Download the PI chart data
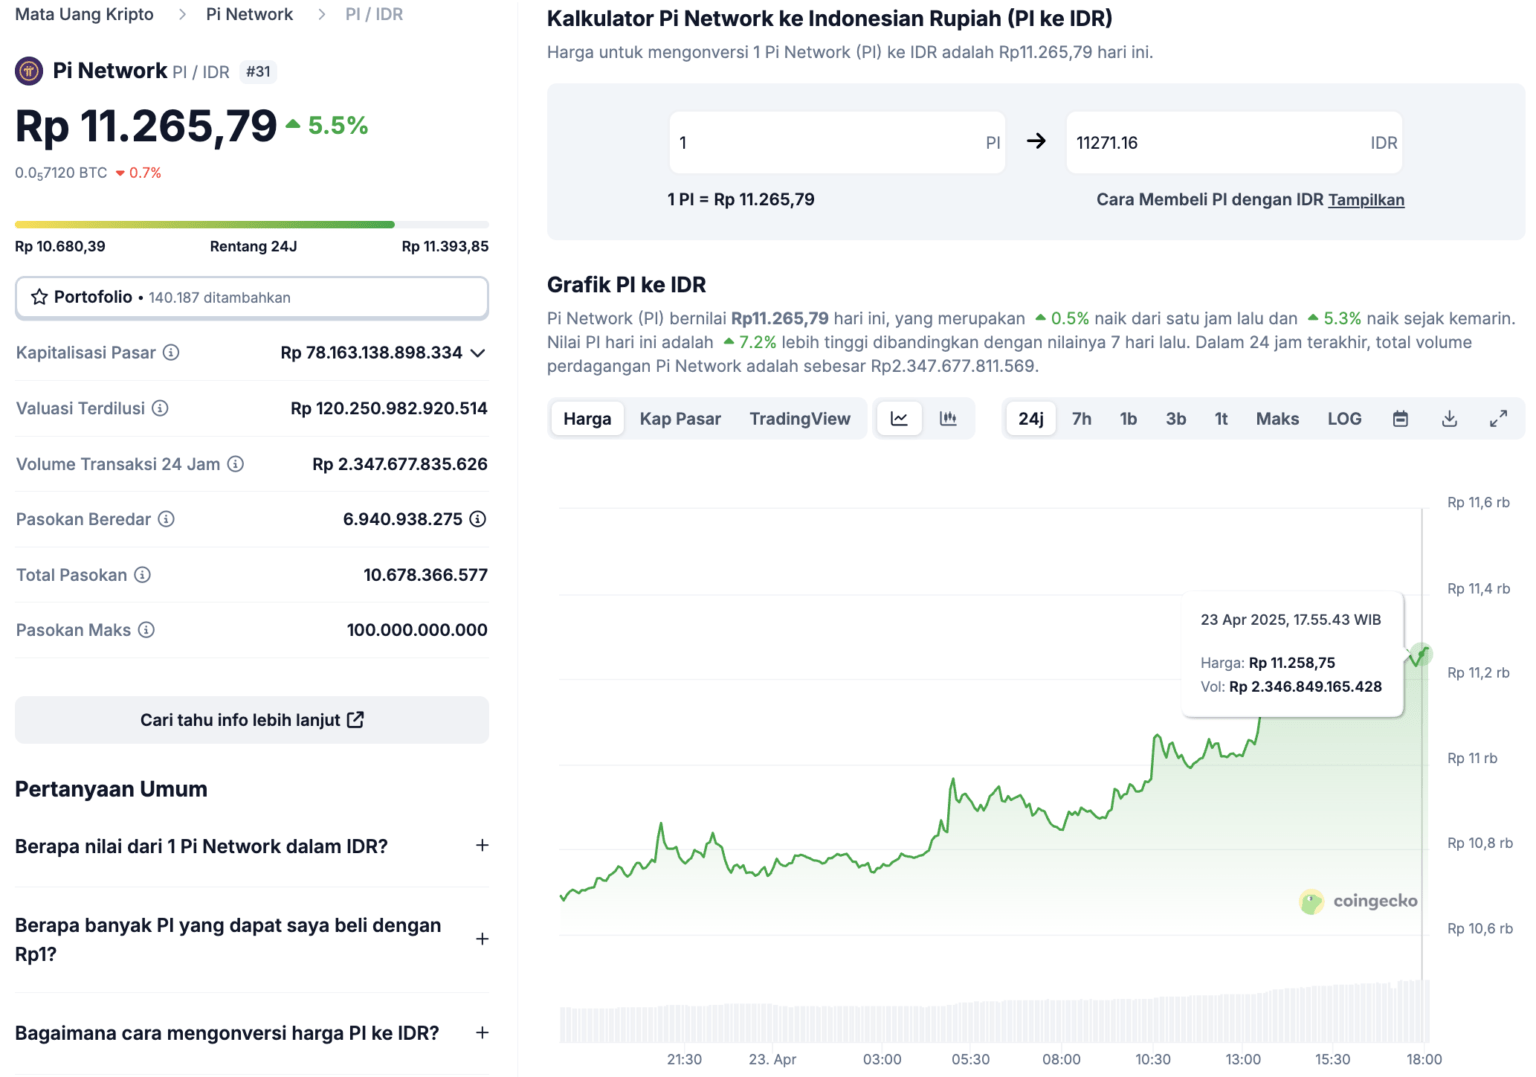 [1449, 418]
